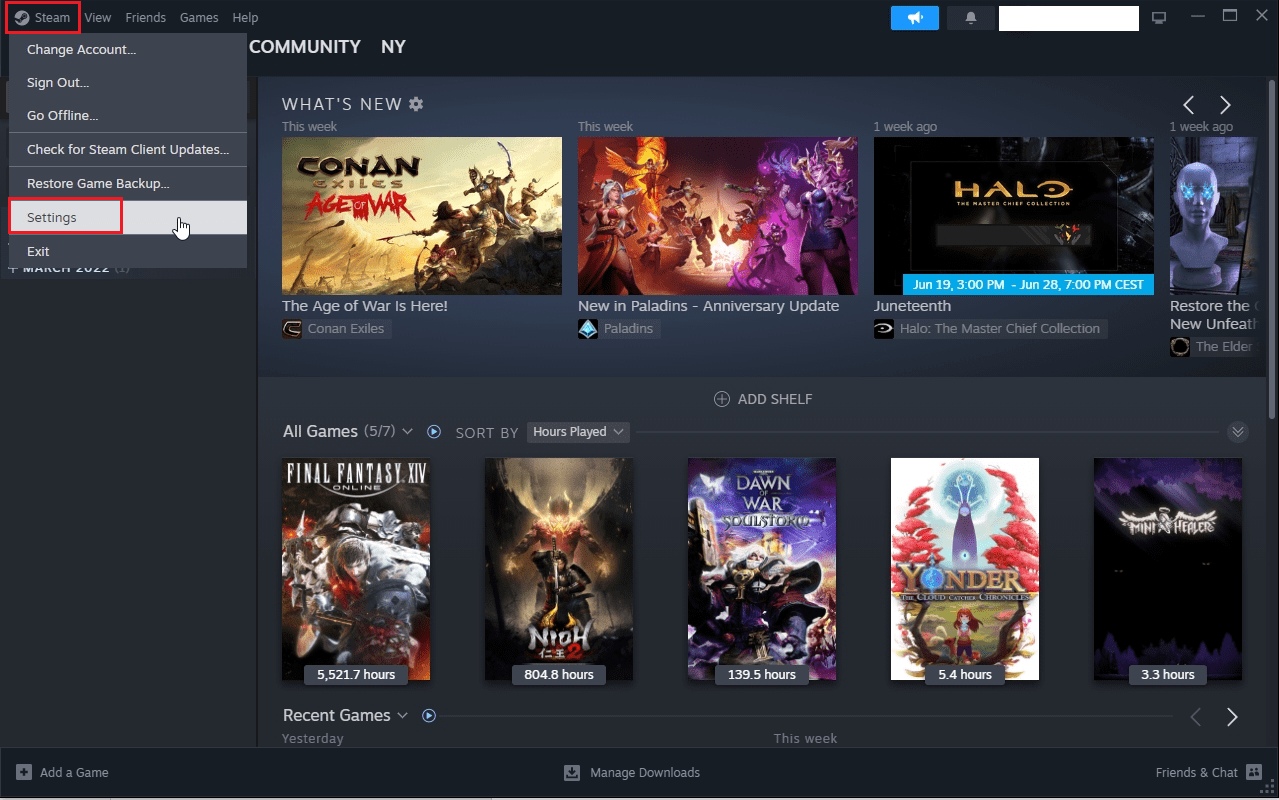Expand the All Games shelf dropdown chevron
The height and width of the screenshot is (800, 1279).
407,432
